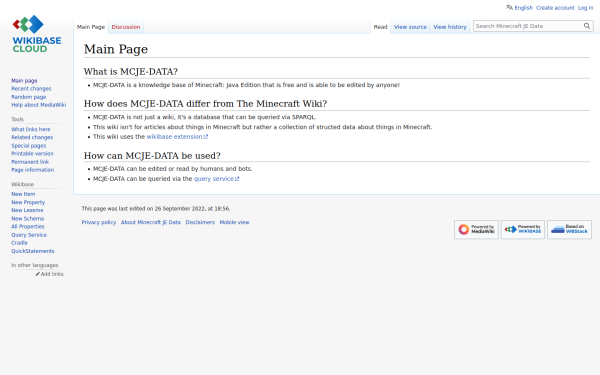
Task: Click the Add links pencil link
Action: (x=50, y=274)
